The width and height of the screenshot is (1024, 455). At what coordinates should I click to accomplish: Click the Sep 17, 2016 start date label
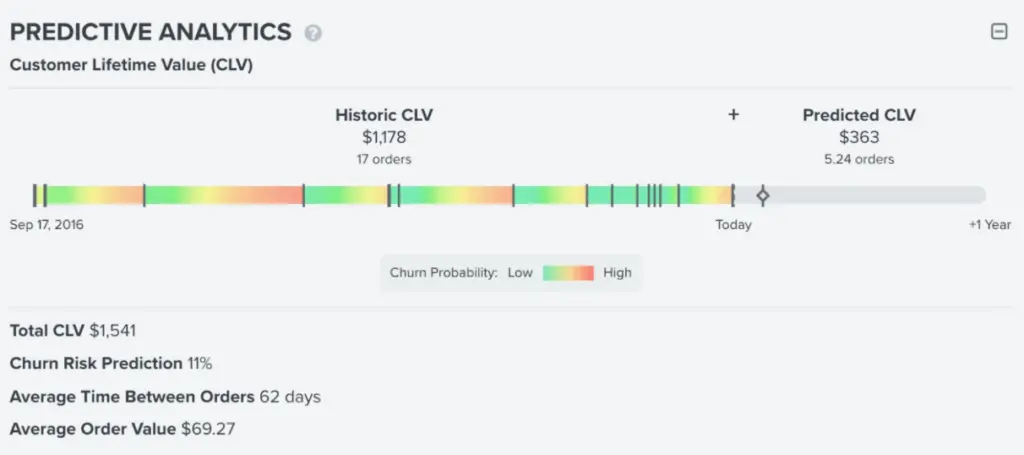[x=47, y=225]
